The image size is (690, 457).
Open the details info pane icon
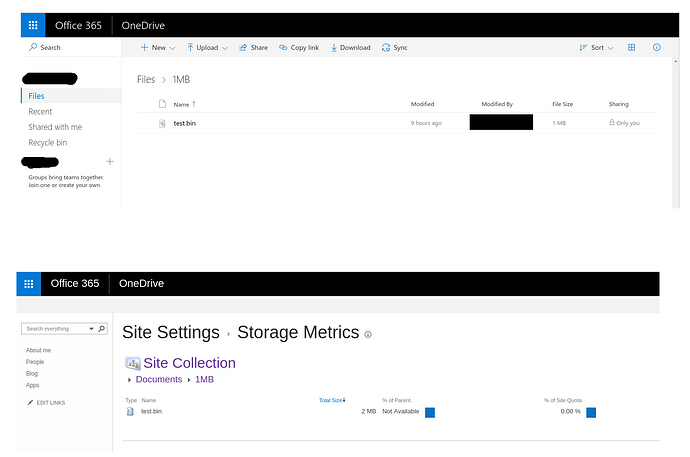click(657, 48)
